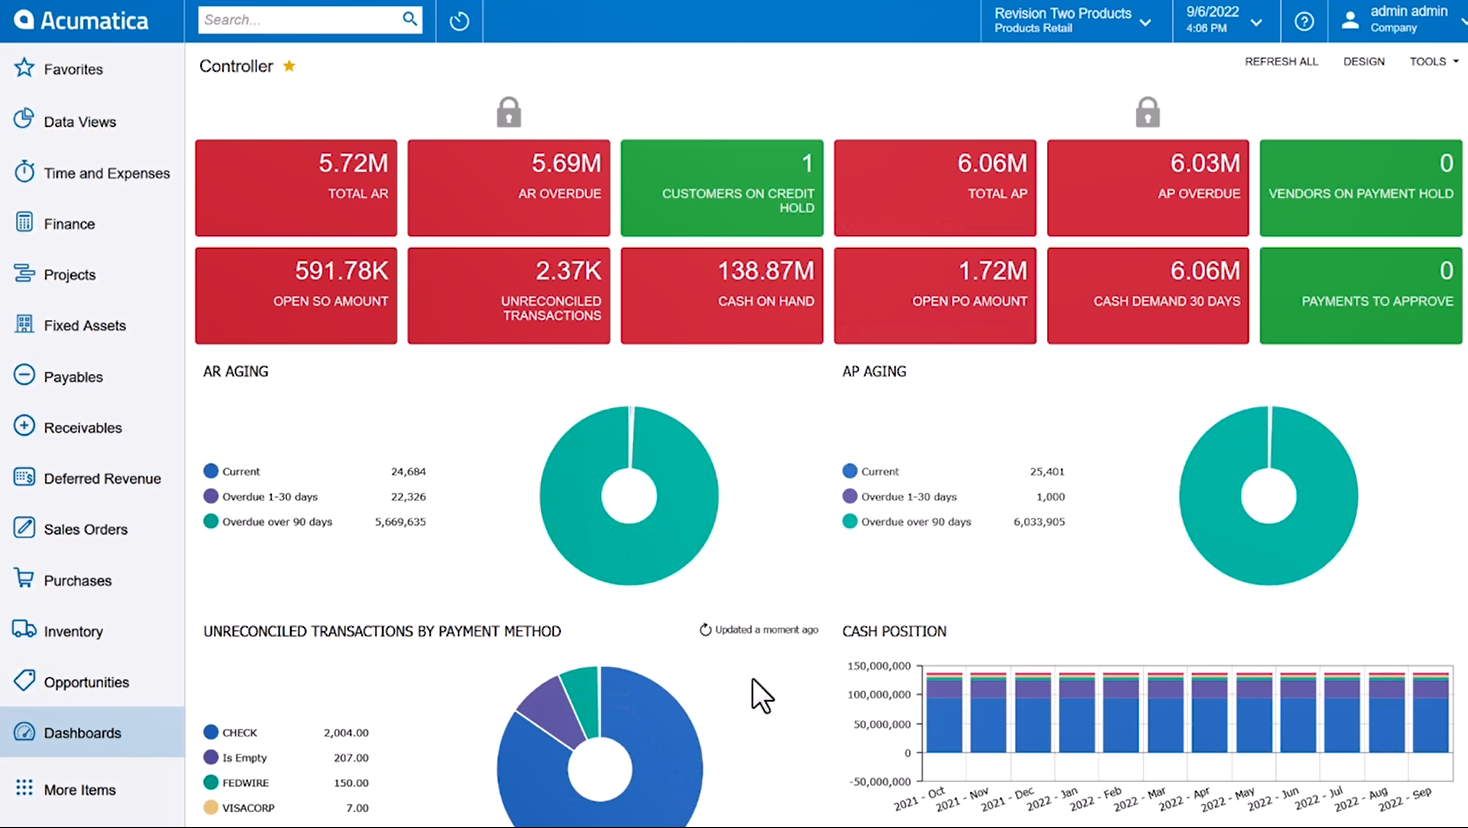1468x828 pixels.
Task: Toggle the favorite star next to Controller
Action: (x=289, y=66)
